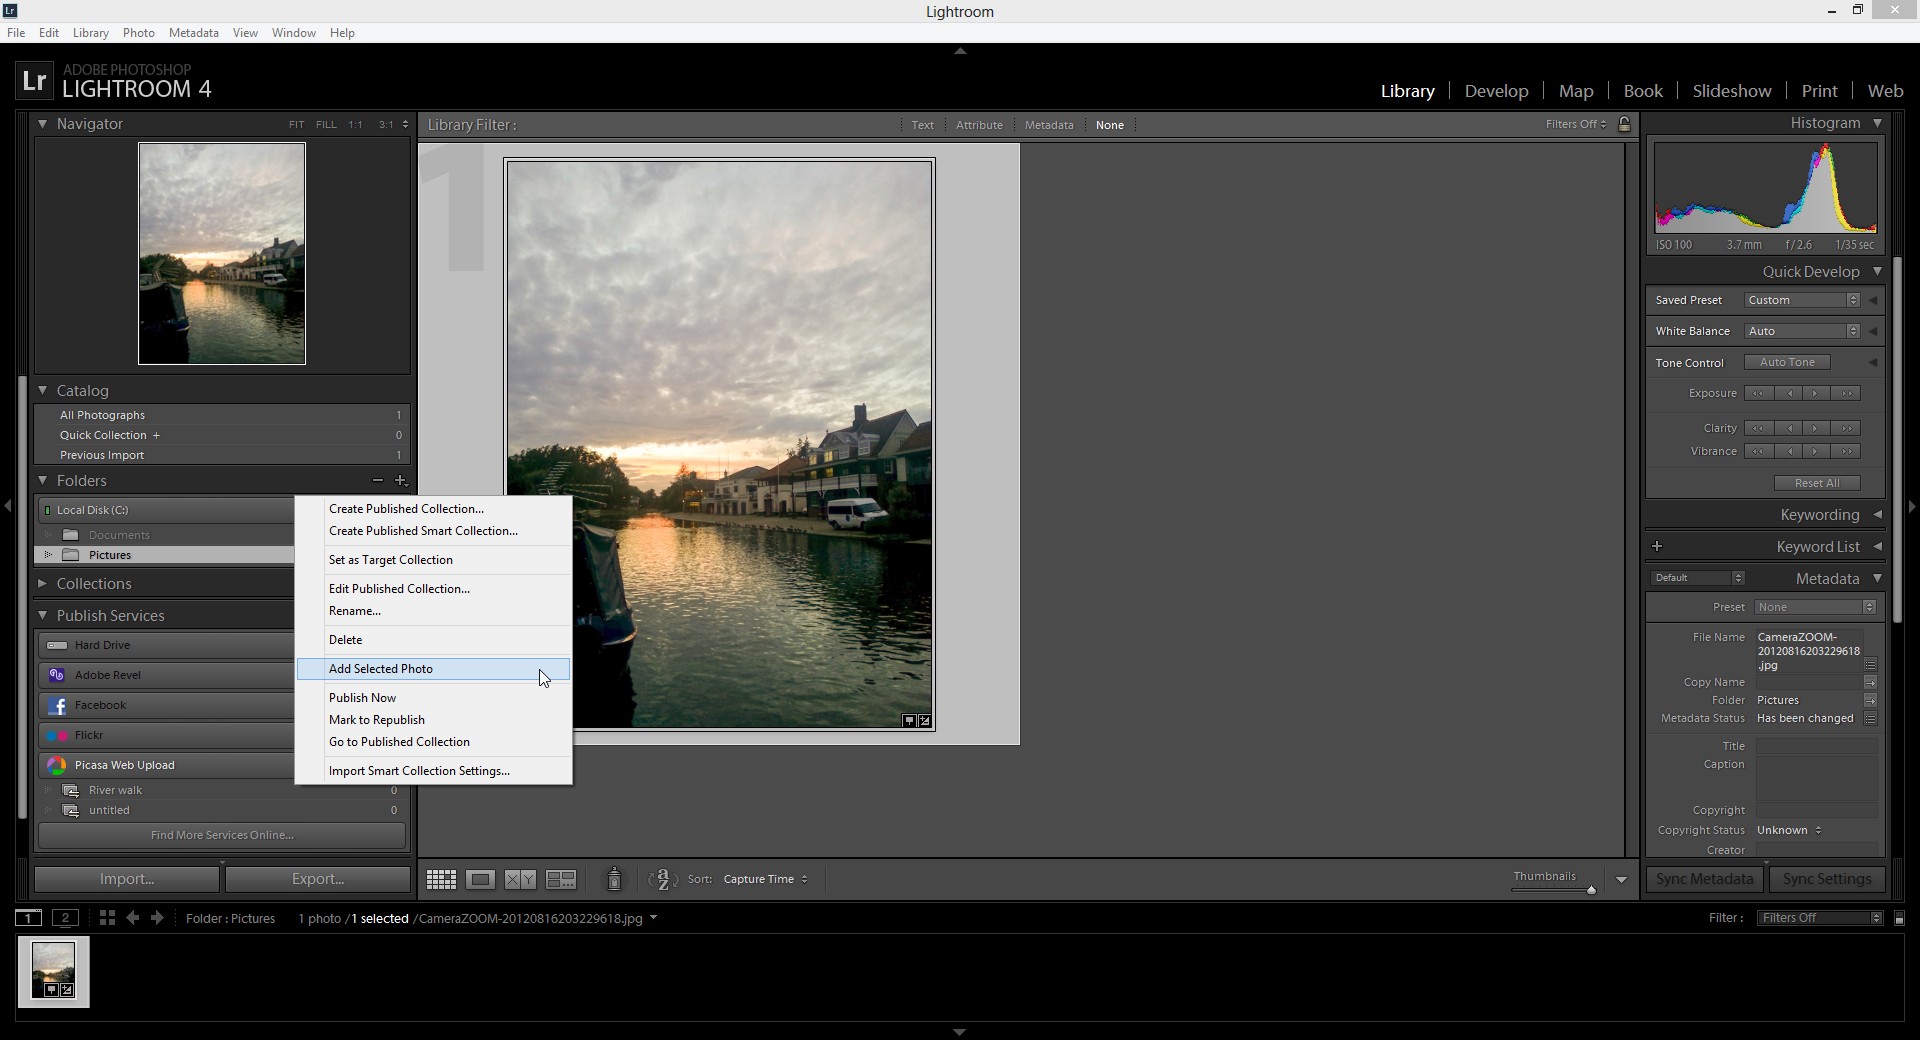Adjust the Thumbnails size slider

click(1590, 890)
